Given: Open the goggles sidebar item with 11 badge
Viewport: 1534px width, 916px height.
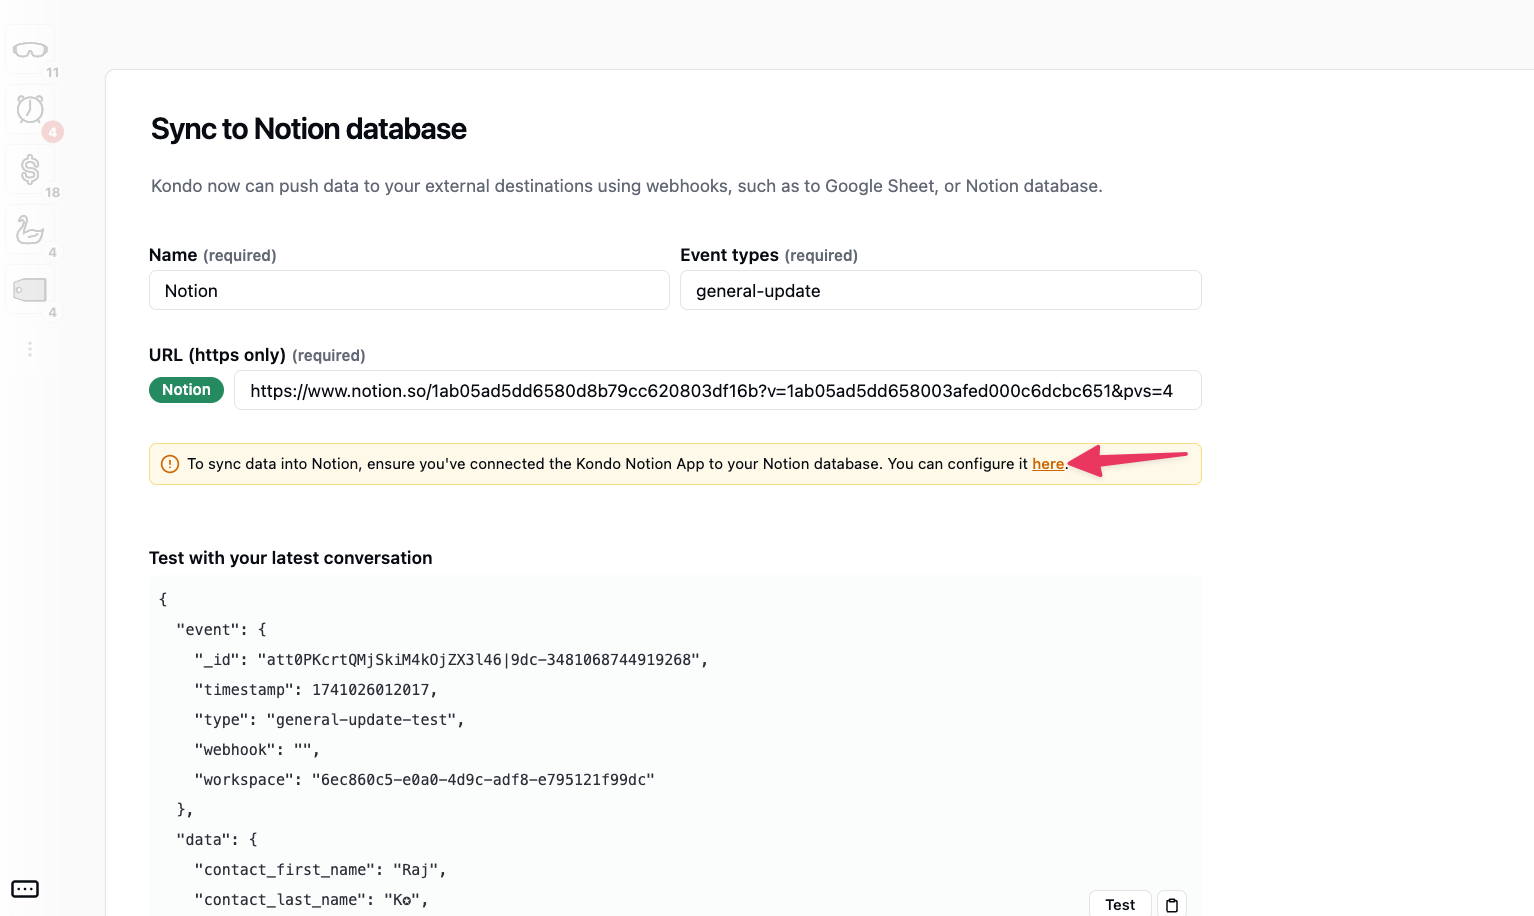Looking at the screenshot, I should tap(30, 50).
